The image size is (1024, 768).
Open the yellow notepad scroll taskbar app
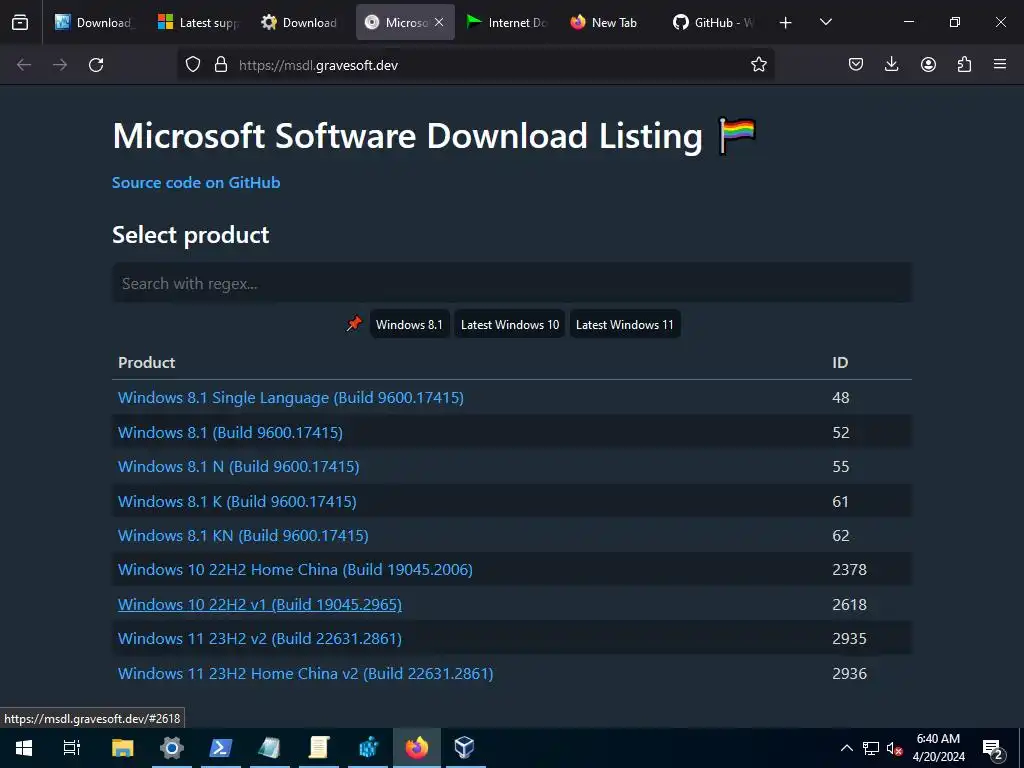tap(319, 748)
